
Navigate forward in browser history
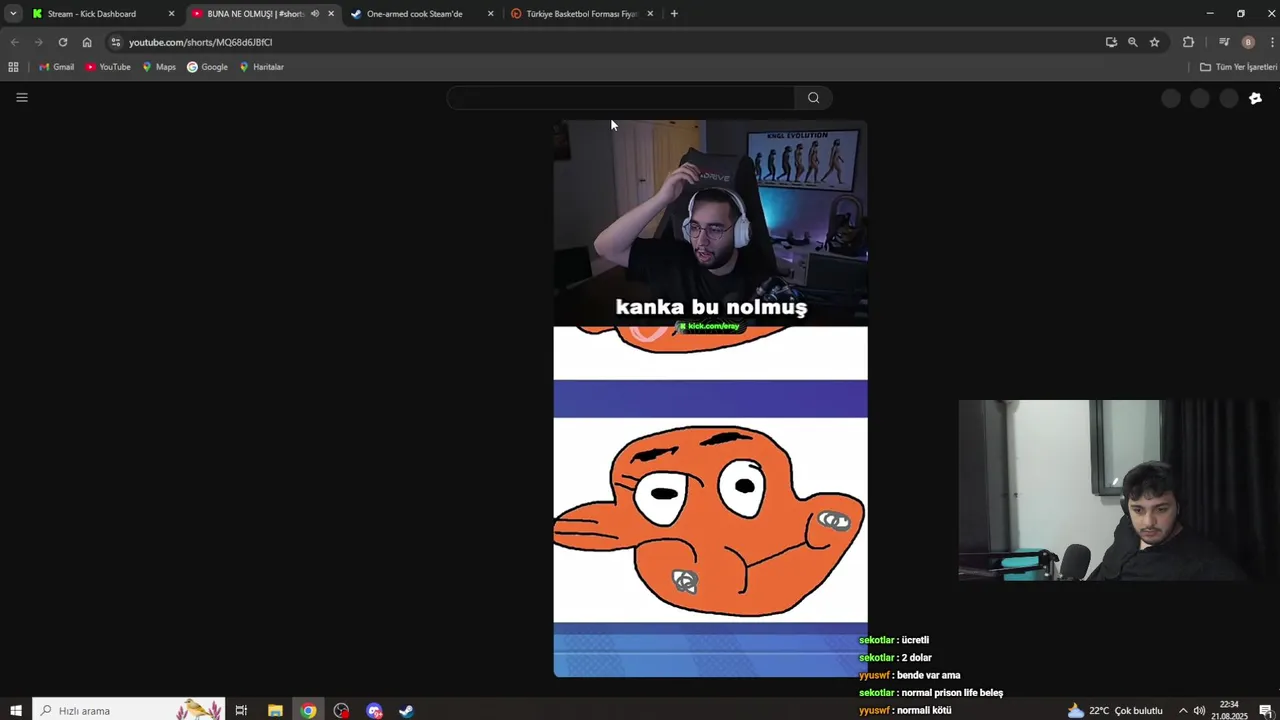coord(38,42)
